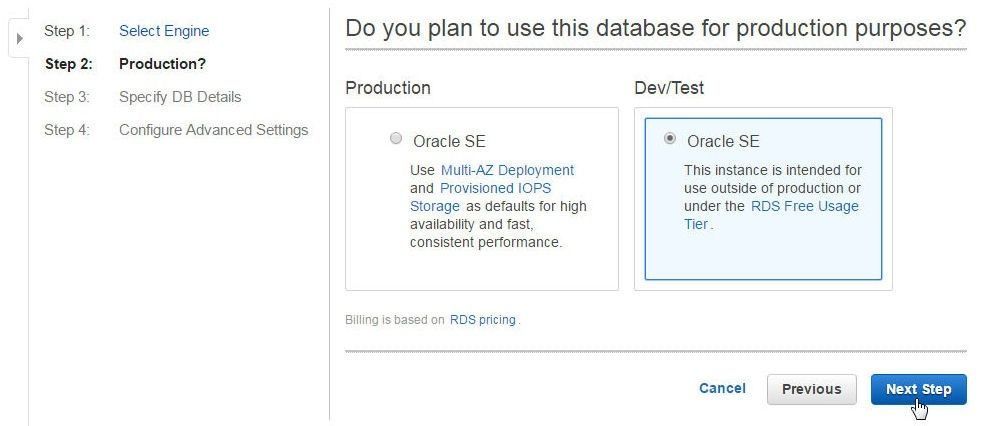The height and width of the screenshot is (426, 1006).
Task: Go back to Step 1 Select Engine
Action: 164,31
